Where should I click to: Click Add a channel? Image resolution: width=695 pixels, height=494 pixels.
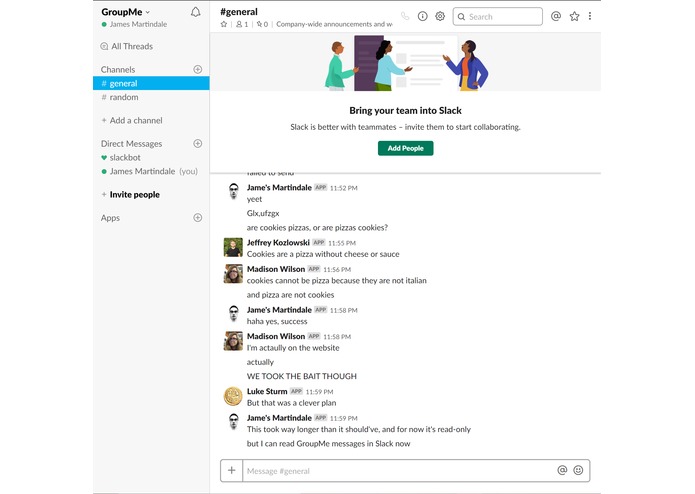pyautogui.click(x=132, y=121)
